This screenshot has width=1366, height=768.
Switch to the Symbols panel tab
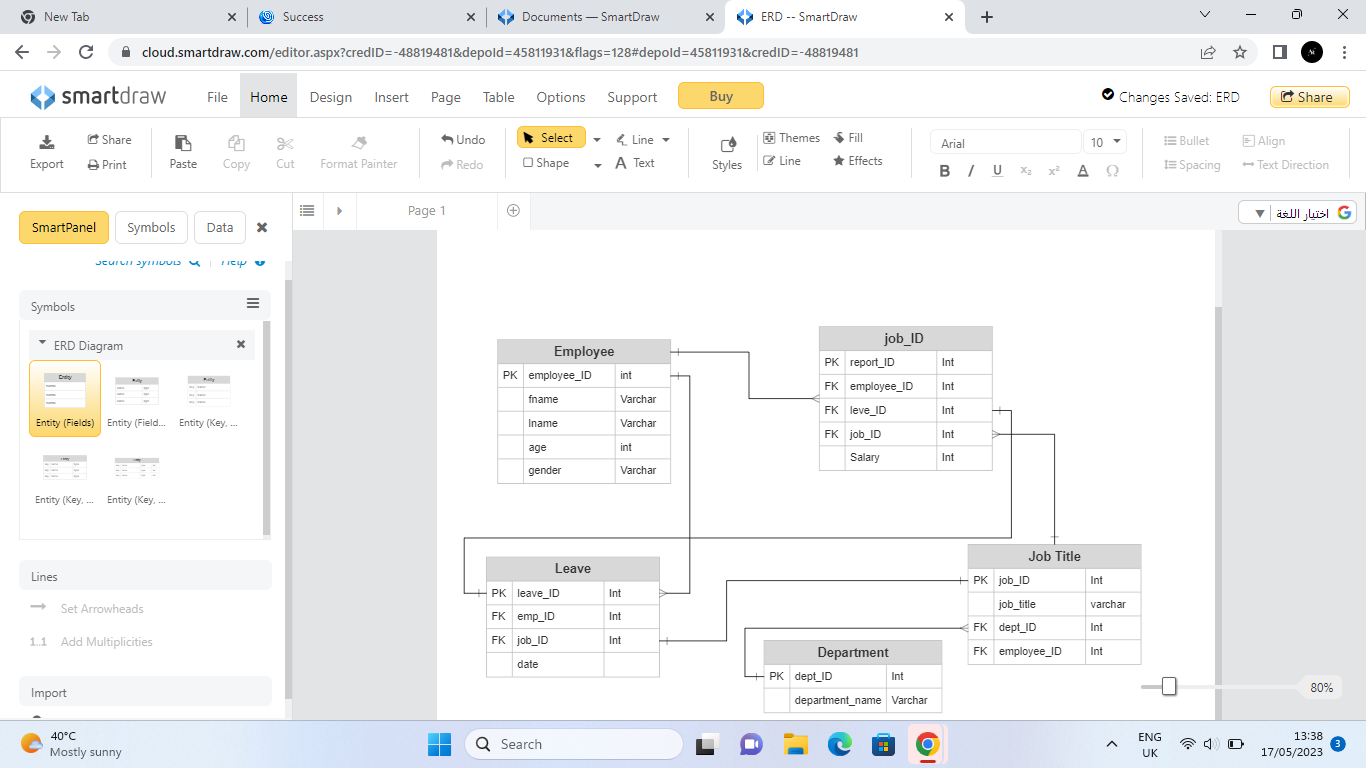click(x=151, y=227)
